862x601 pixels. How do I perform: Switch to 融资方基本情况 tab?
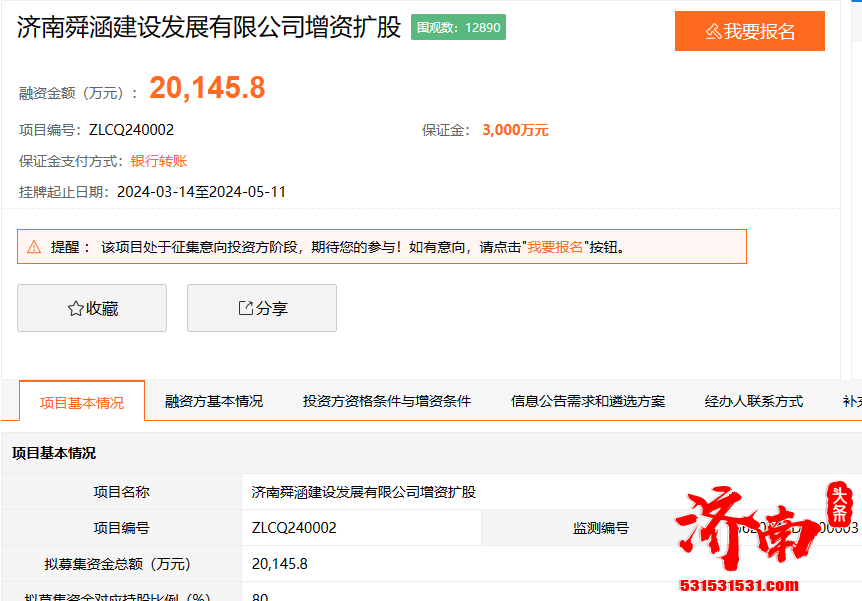tap(213, 400)
